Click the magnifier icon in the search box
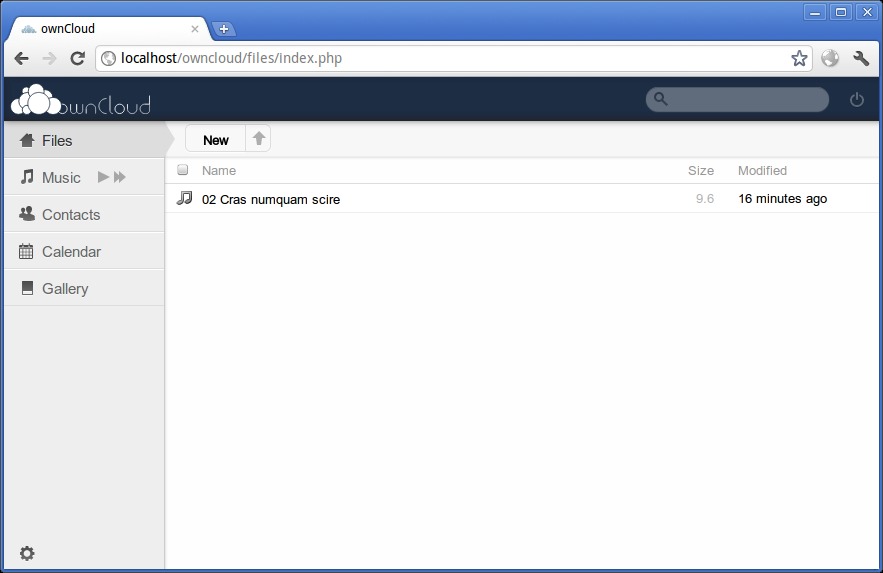This screenshot has height=573, width=883. click(661, 100)
